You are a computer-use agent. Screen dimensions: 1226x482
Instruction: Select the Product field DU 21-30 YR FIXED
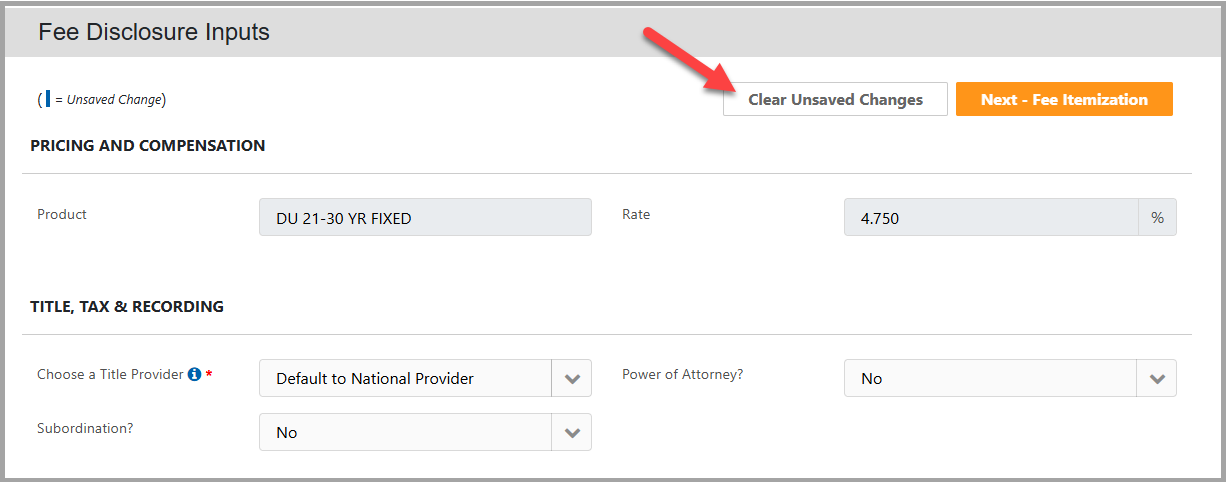pos(425,218)
